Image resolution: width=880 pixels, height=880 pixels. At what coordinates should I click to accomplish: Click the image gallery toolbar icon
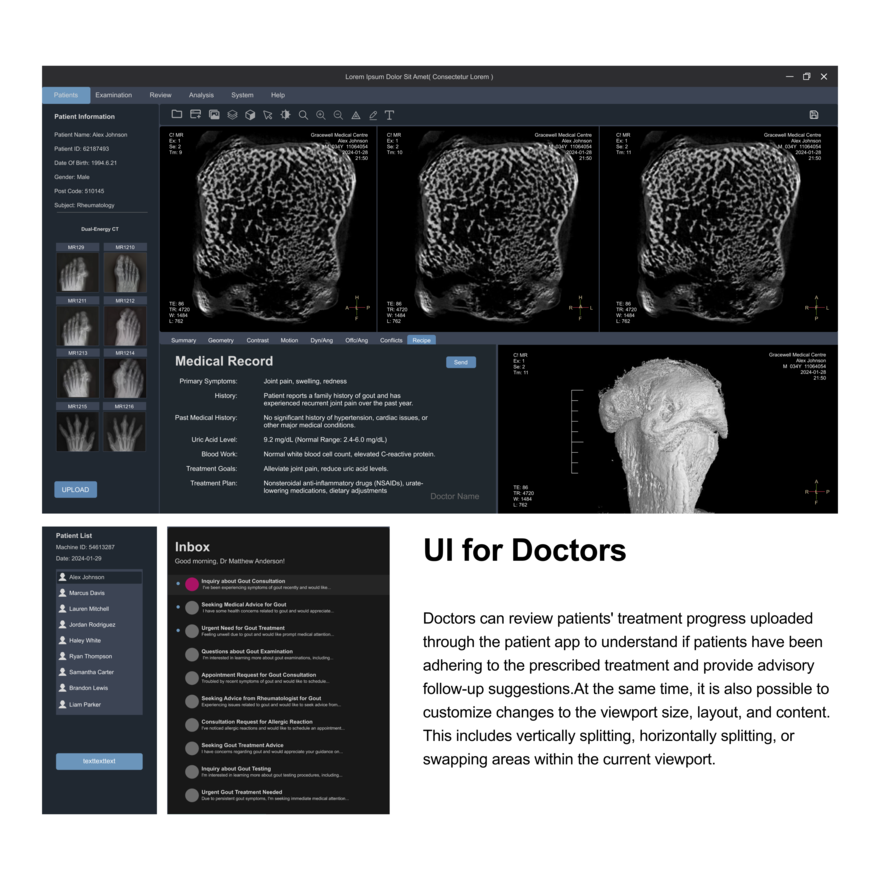pyautogui.click(x=214, y=114)
